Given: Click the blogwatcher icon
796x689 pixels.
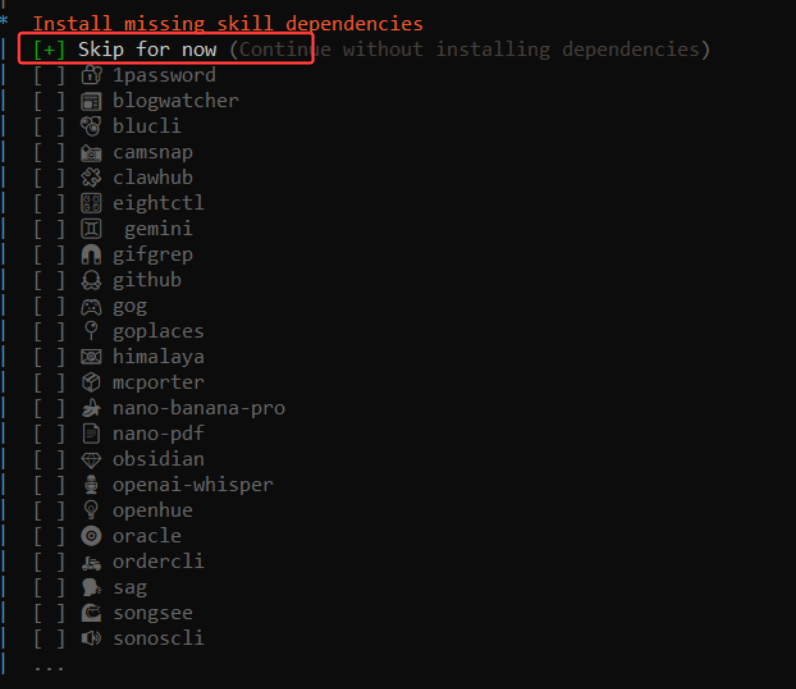Looking at the screenshot, I should [x=91, y=100].
